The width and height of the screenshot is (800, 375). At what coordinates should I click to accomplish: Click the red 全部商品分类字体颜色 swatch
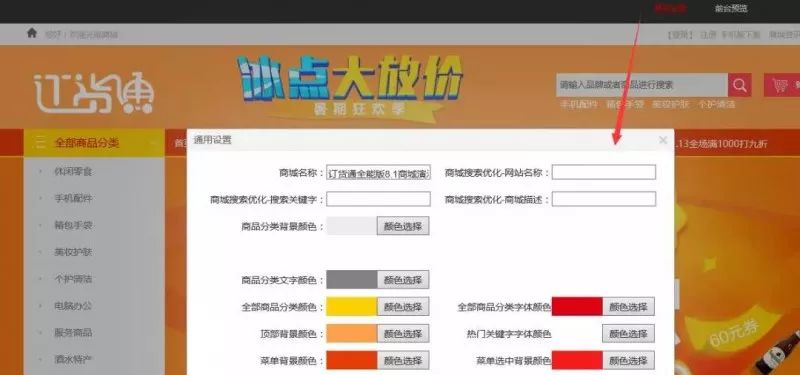[x=577, y=307]
